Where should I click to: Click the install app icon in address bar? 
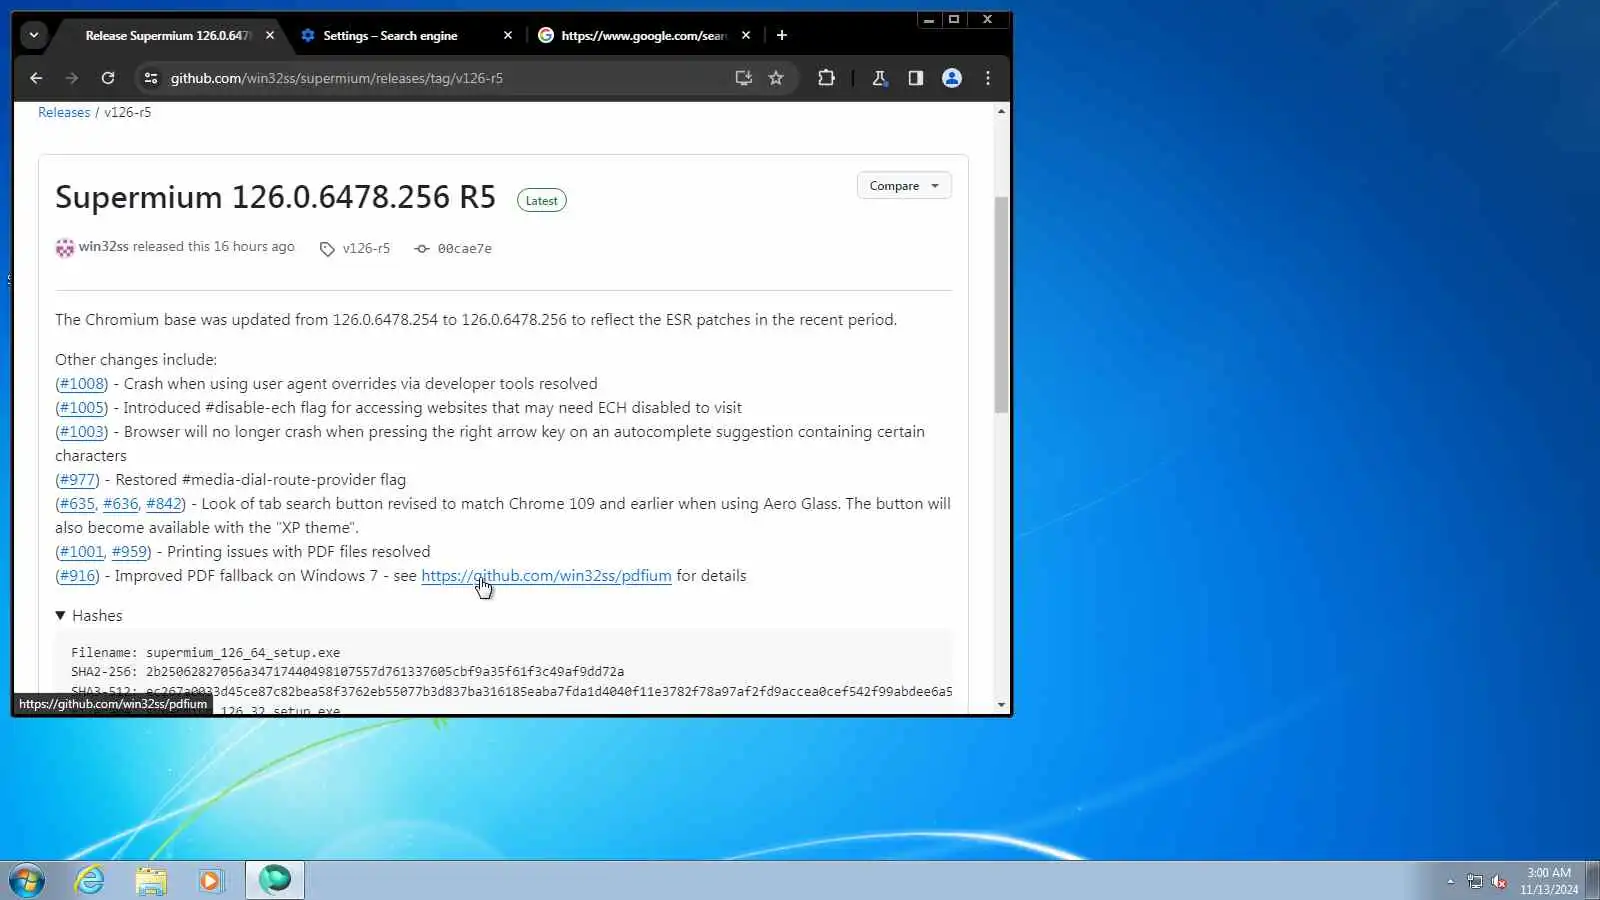tap(743, 78)
